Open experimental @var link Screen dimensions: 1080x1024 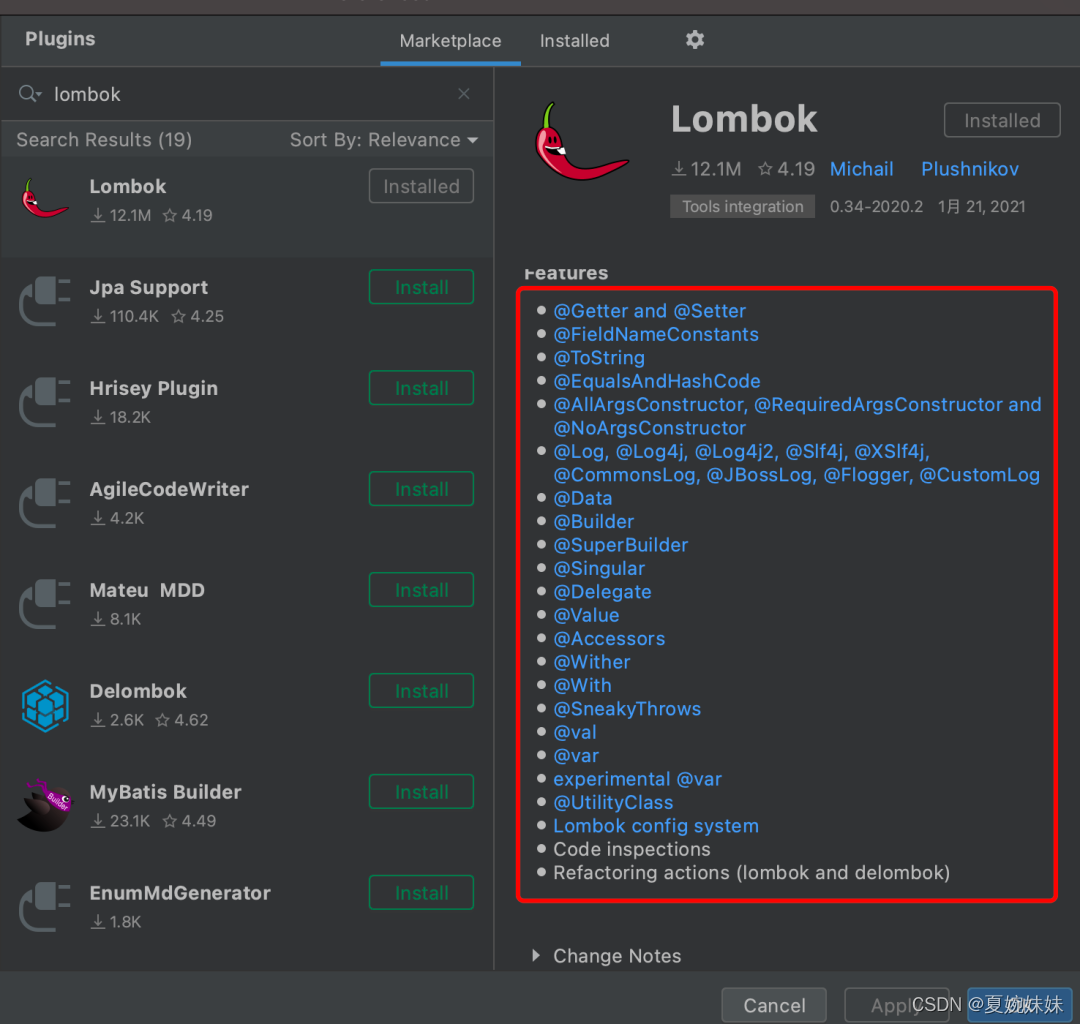pyautogui.click(x=638, y=779)
